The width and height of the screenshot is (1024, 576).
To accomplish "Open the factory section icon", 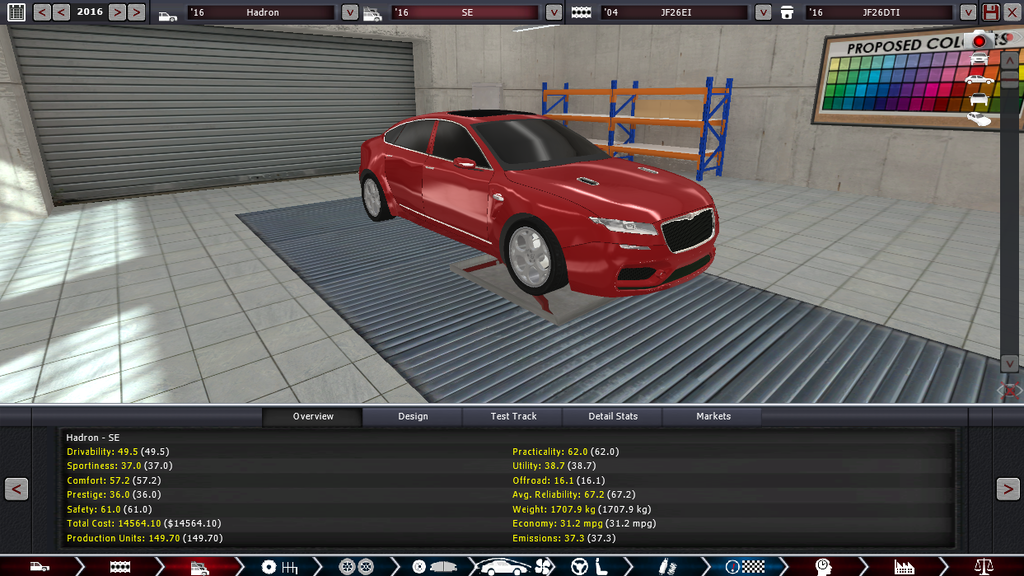I will 905,567.
